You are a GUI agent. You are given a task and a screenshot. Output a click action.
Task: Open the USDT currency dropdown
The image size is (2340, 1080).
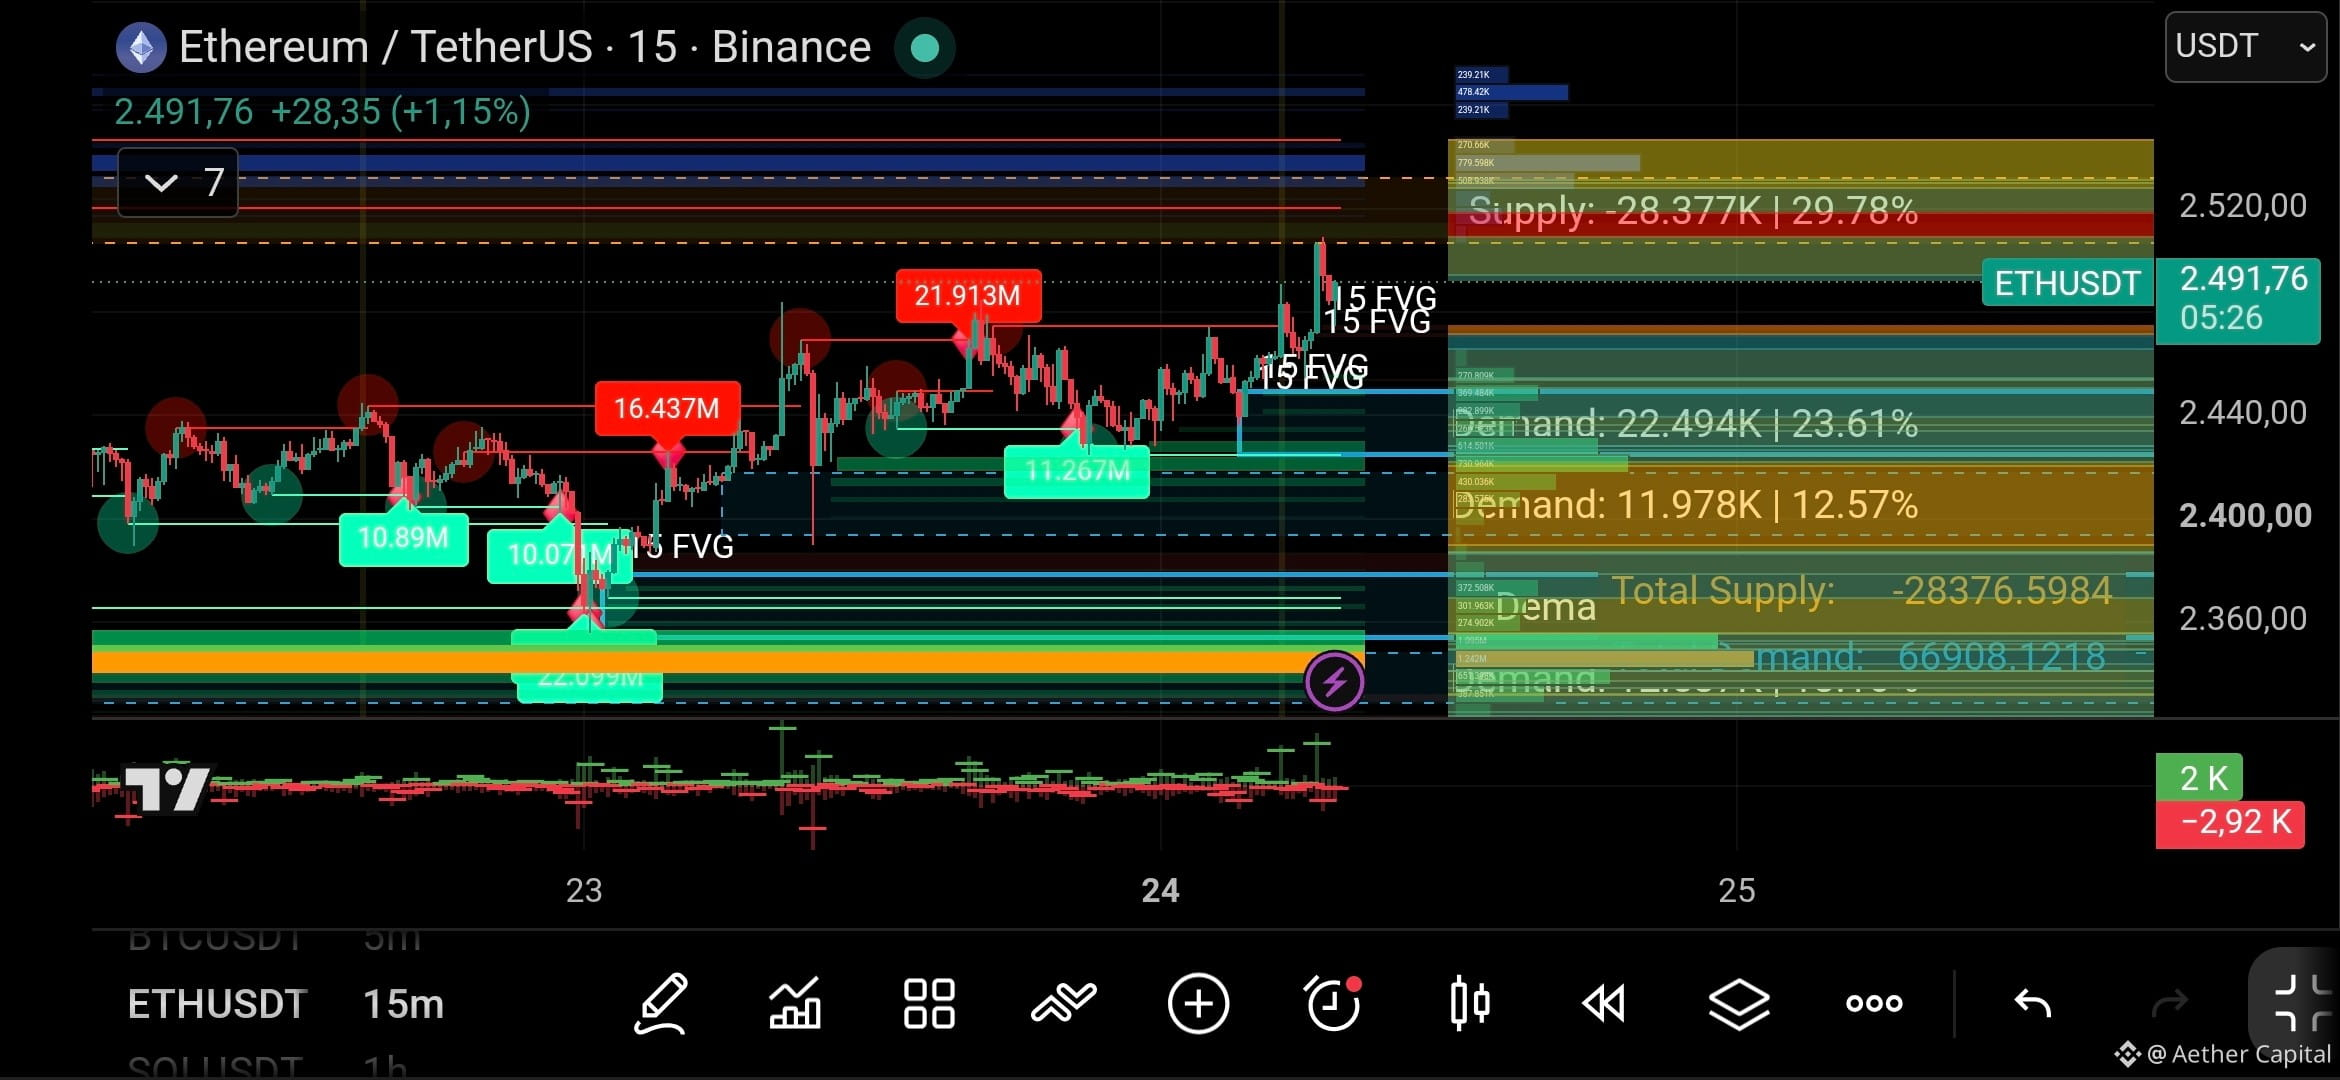pyautogui.click(x=2245, y=46)
